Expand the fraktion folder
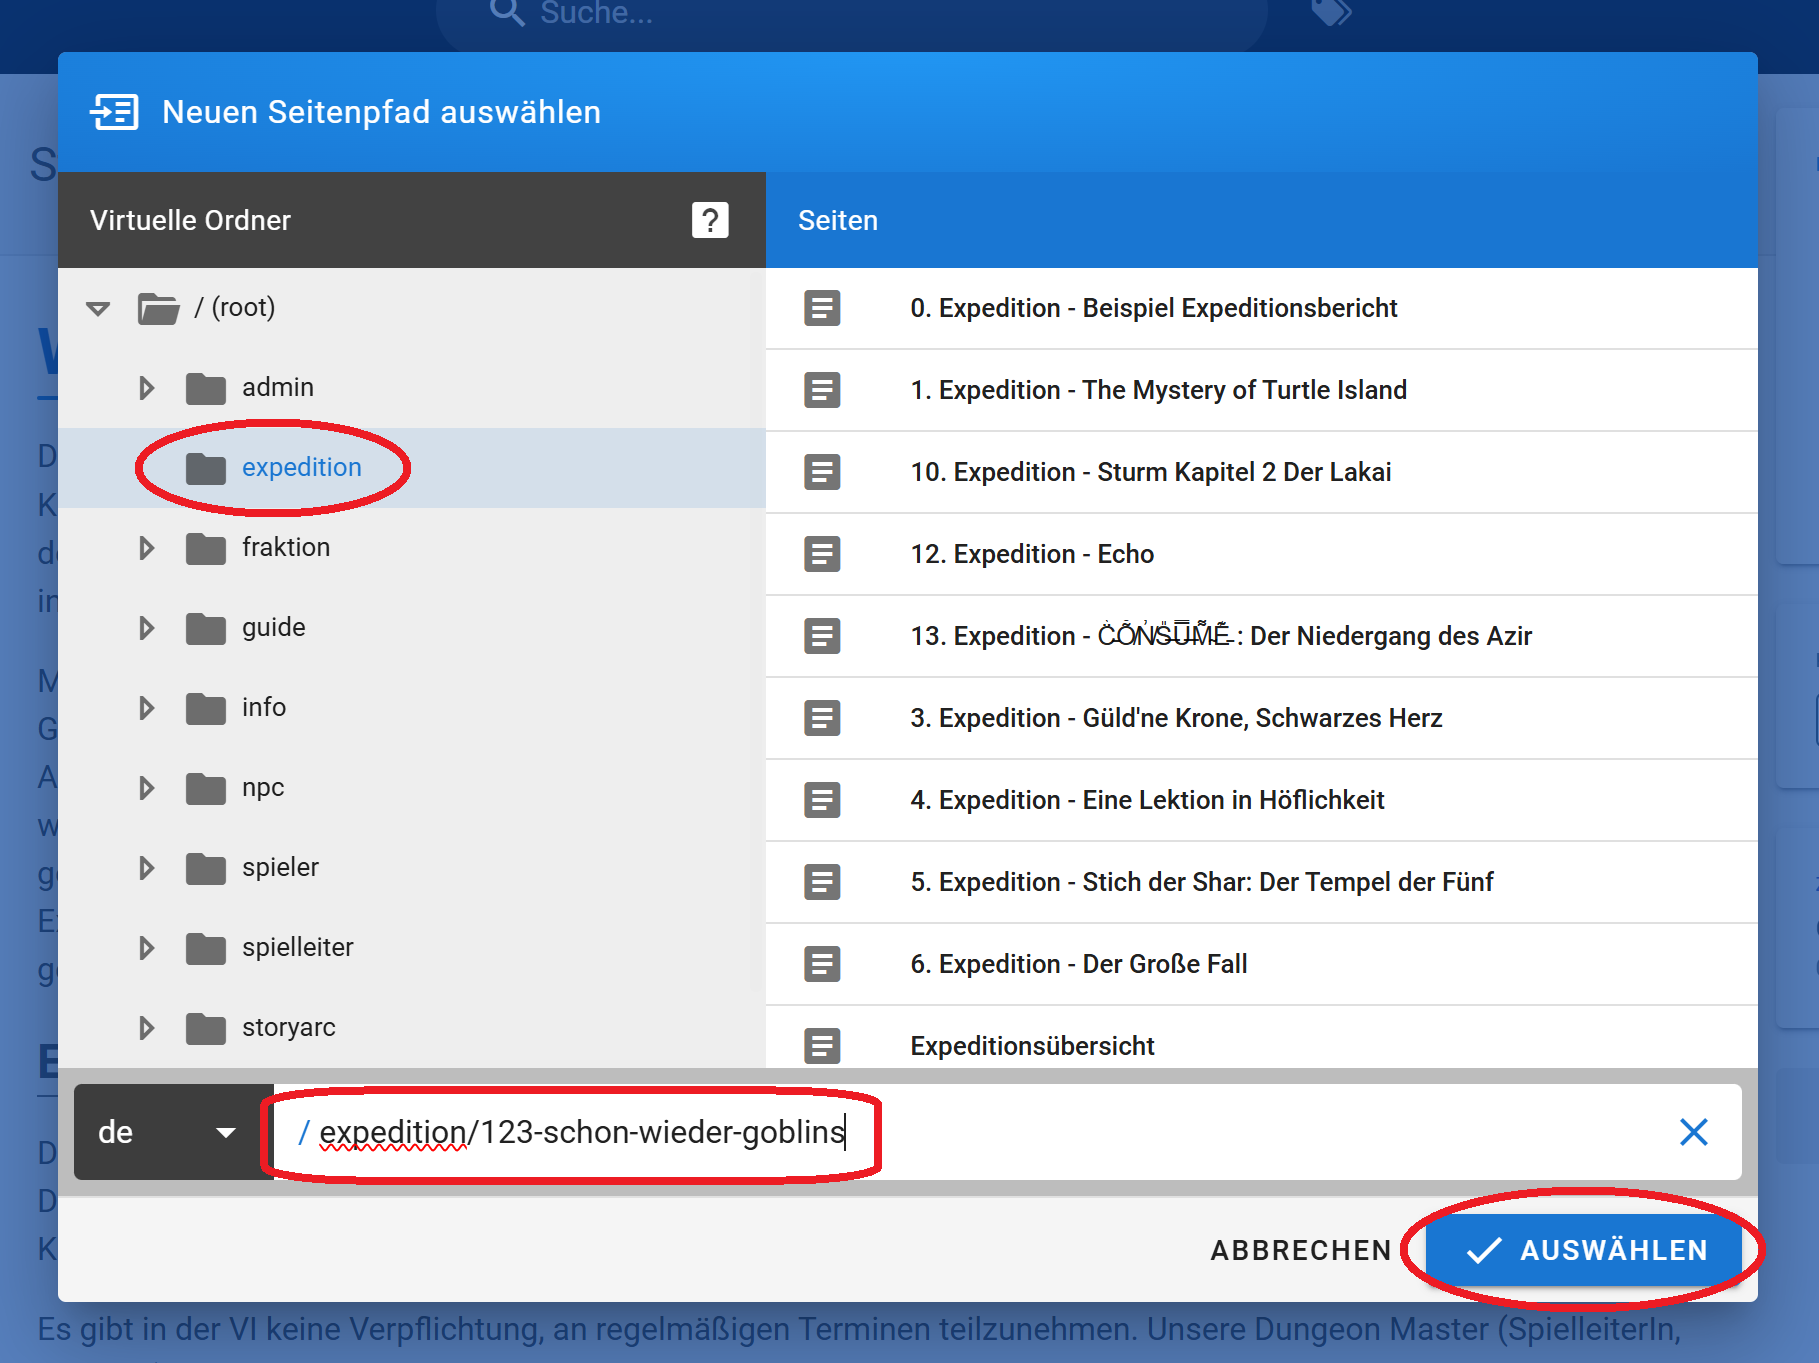This screenshot has height=1363, width=1819. [x=147, y=548]
